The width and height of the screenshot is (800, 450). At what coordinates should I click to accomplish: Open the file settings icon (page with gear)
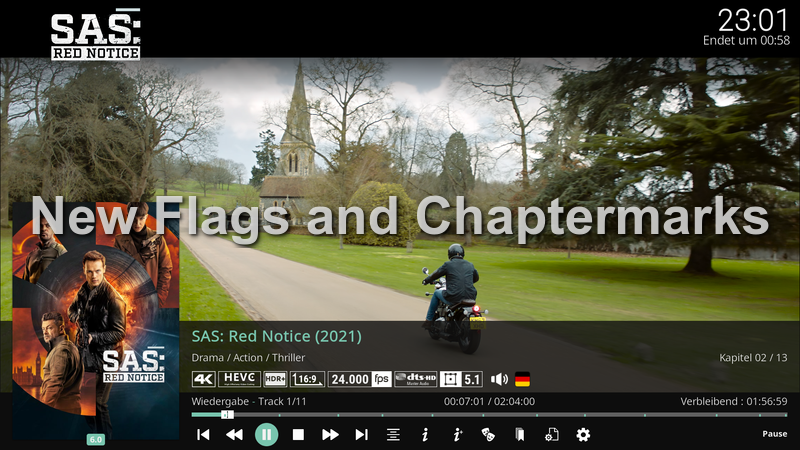click(x=552, y=435)
